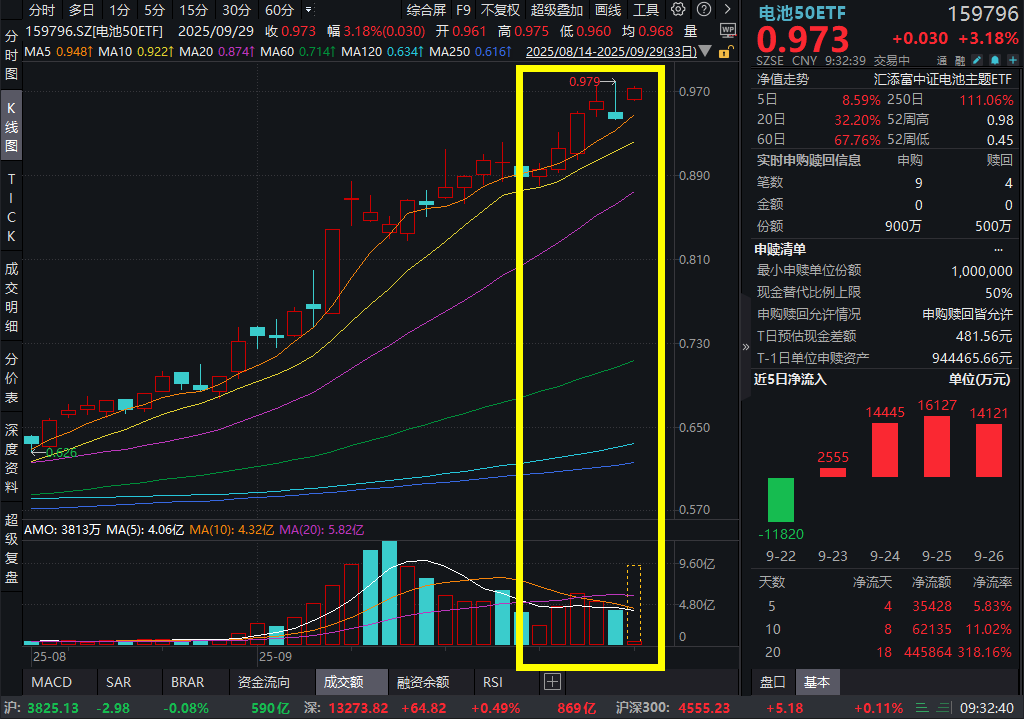The image size is (1024, 719).
Task: Open the settings gear icon on the toolbar
Action: (x=678, y=9)
